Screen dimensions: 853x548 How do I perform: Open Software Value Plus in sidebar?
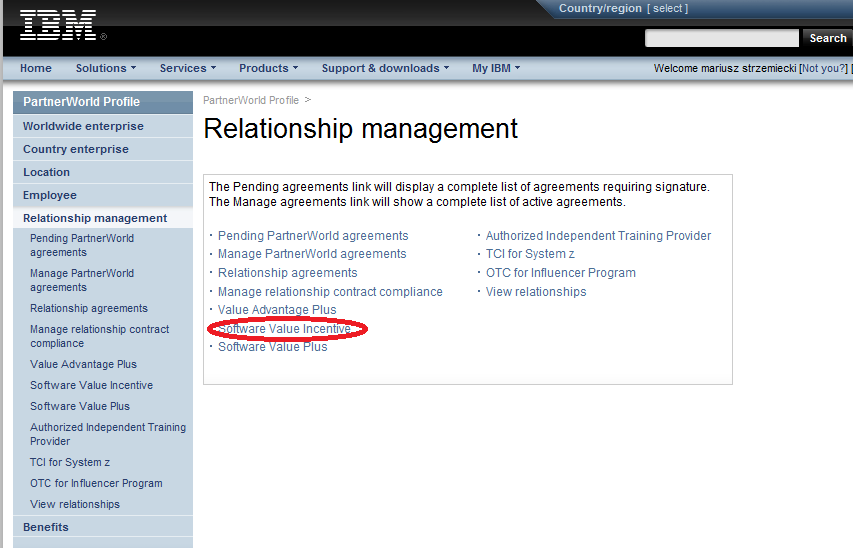[80, 407]
